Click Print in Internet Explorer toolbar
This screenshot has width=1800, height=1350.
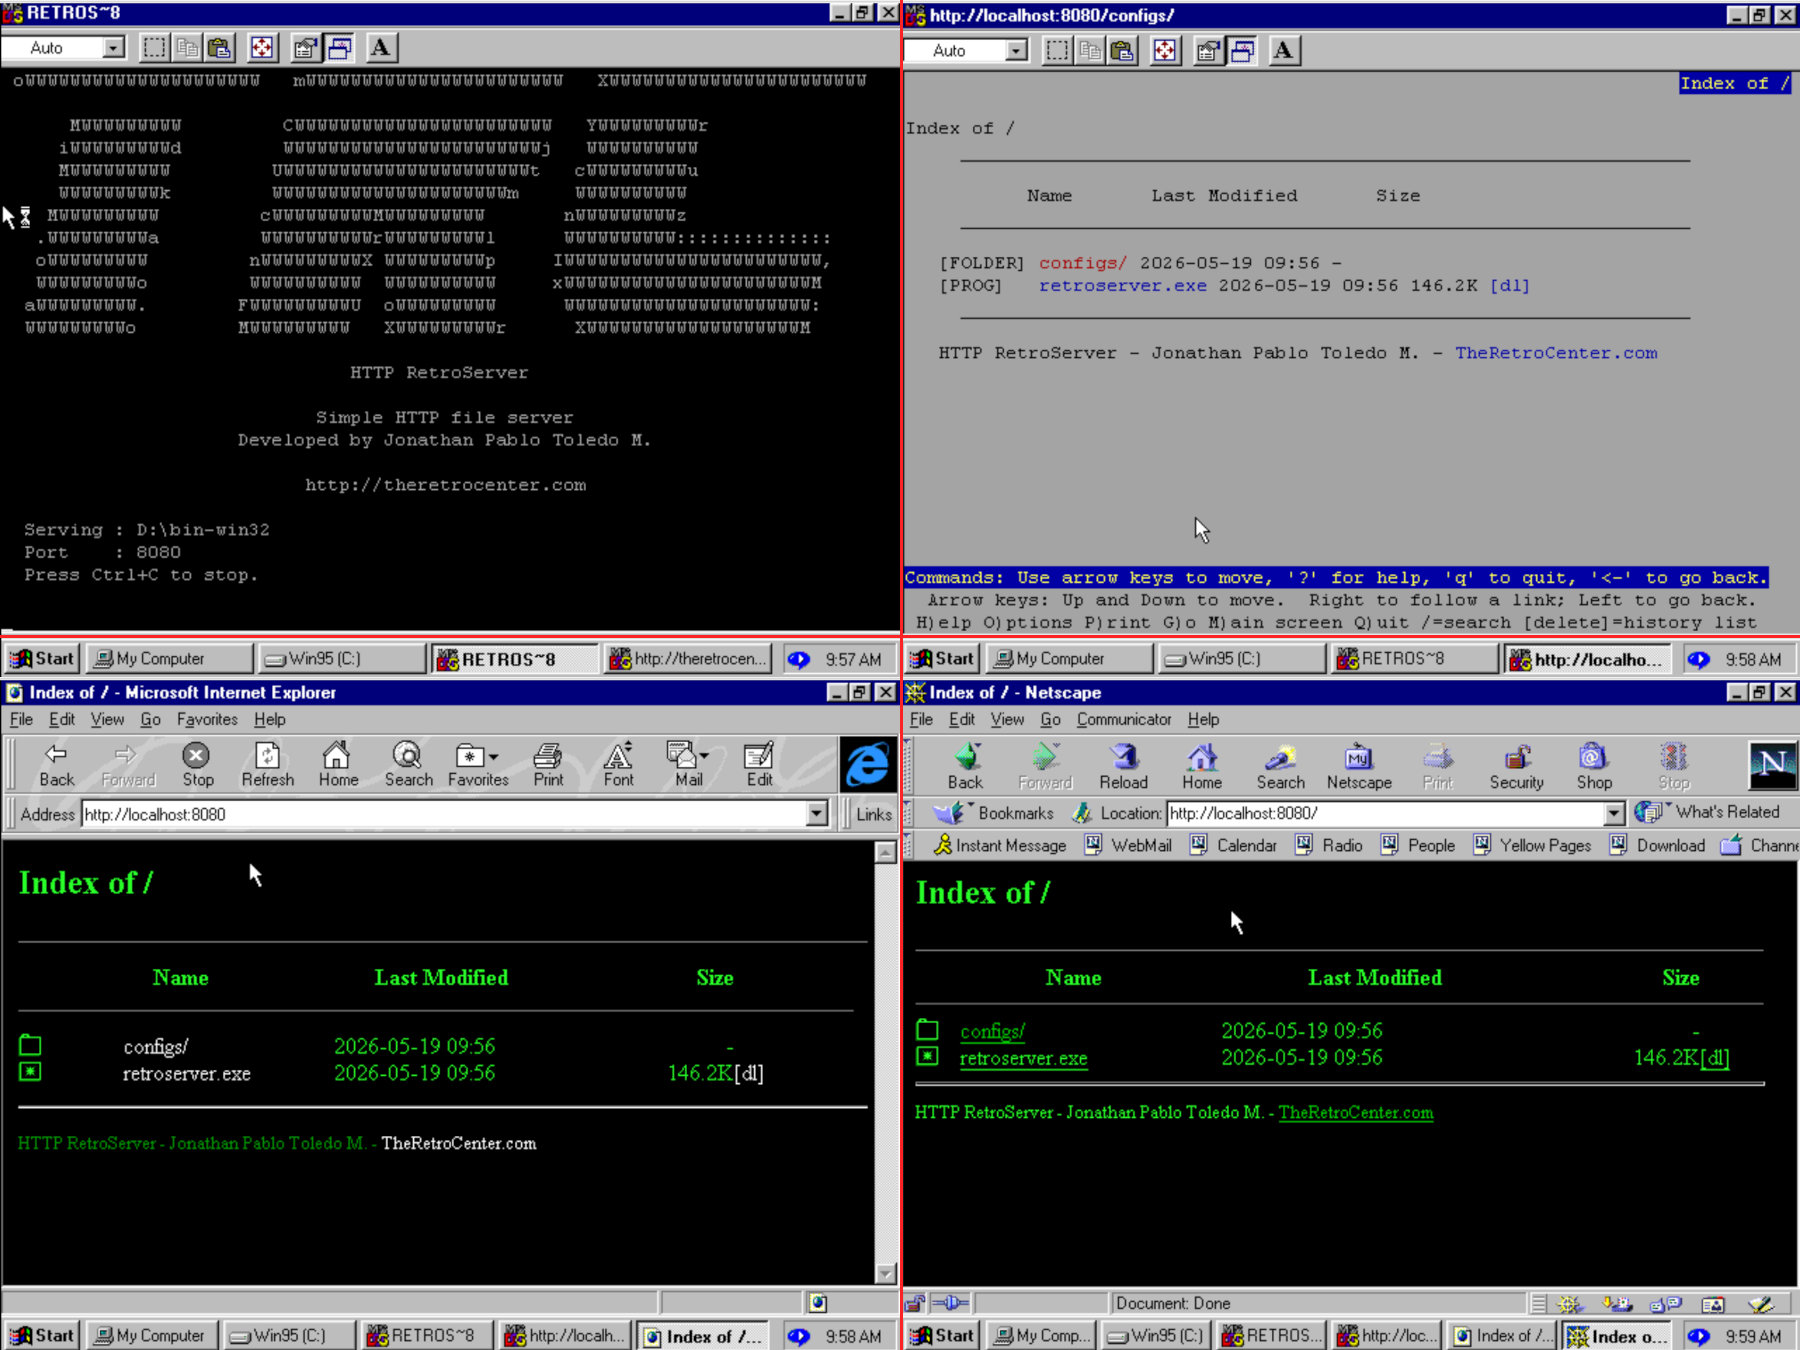click(548, 765)
